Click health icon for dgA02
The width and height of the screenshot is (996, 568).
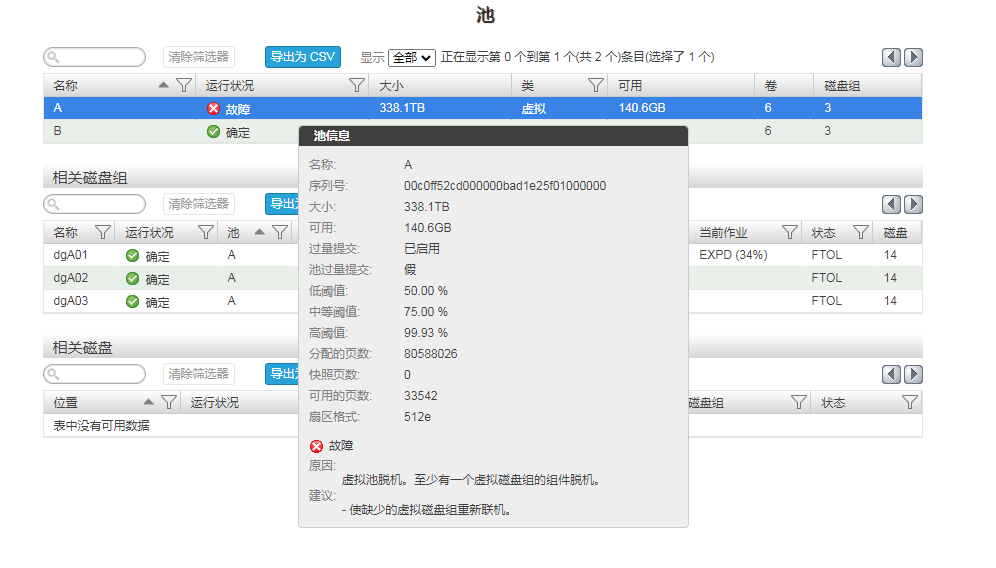(x=132, y=278)
